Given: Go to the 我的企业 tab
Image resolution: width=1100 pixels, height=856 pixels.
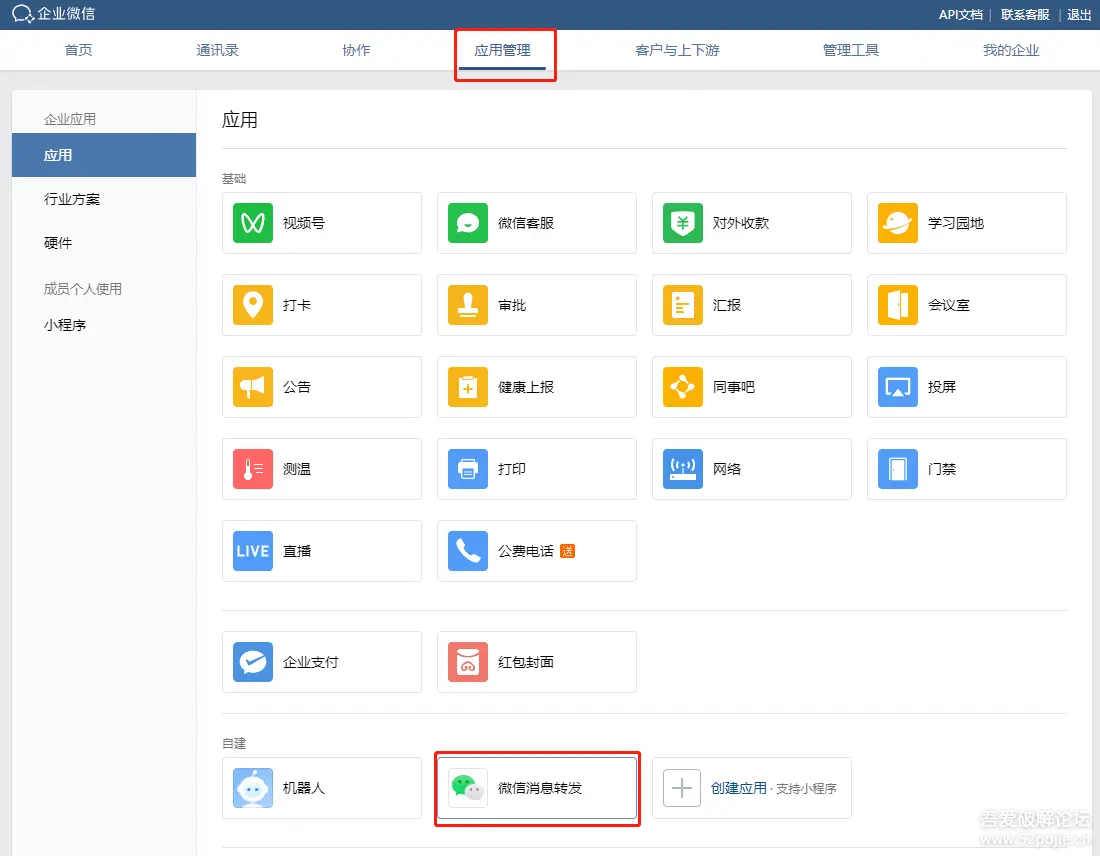Looking at the screenshot, I should (1011, 50).
